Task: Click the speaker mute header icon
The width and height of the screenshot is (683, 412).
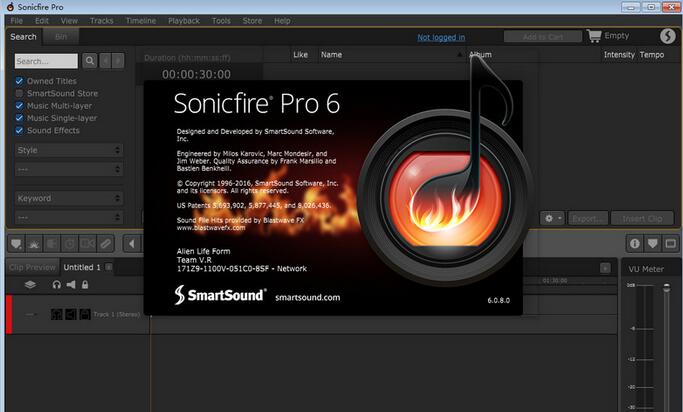Action: [71, 284]
